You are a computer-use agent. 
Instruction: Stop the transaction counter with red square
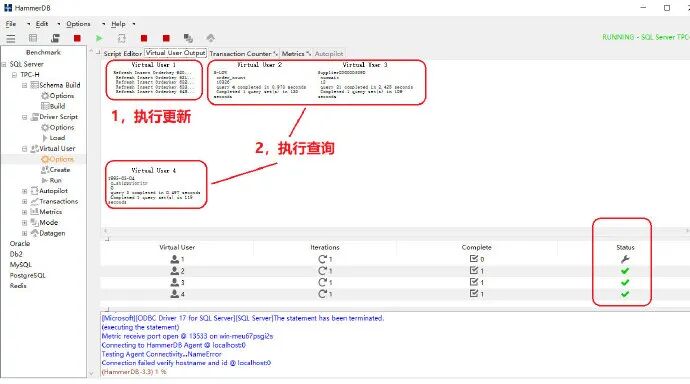pyautogui.click(x=144, y=38)
